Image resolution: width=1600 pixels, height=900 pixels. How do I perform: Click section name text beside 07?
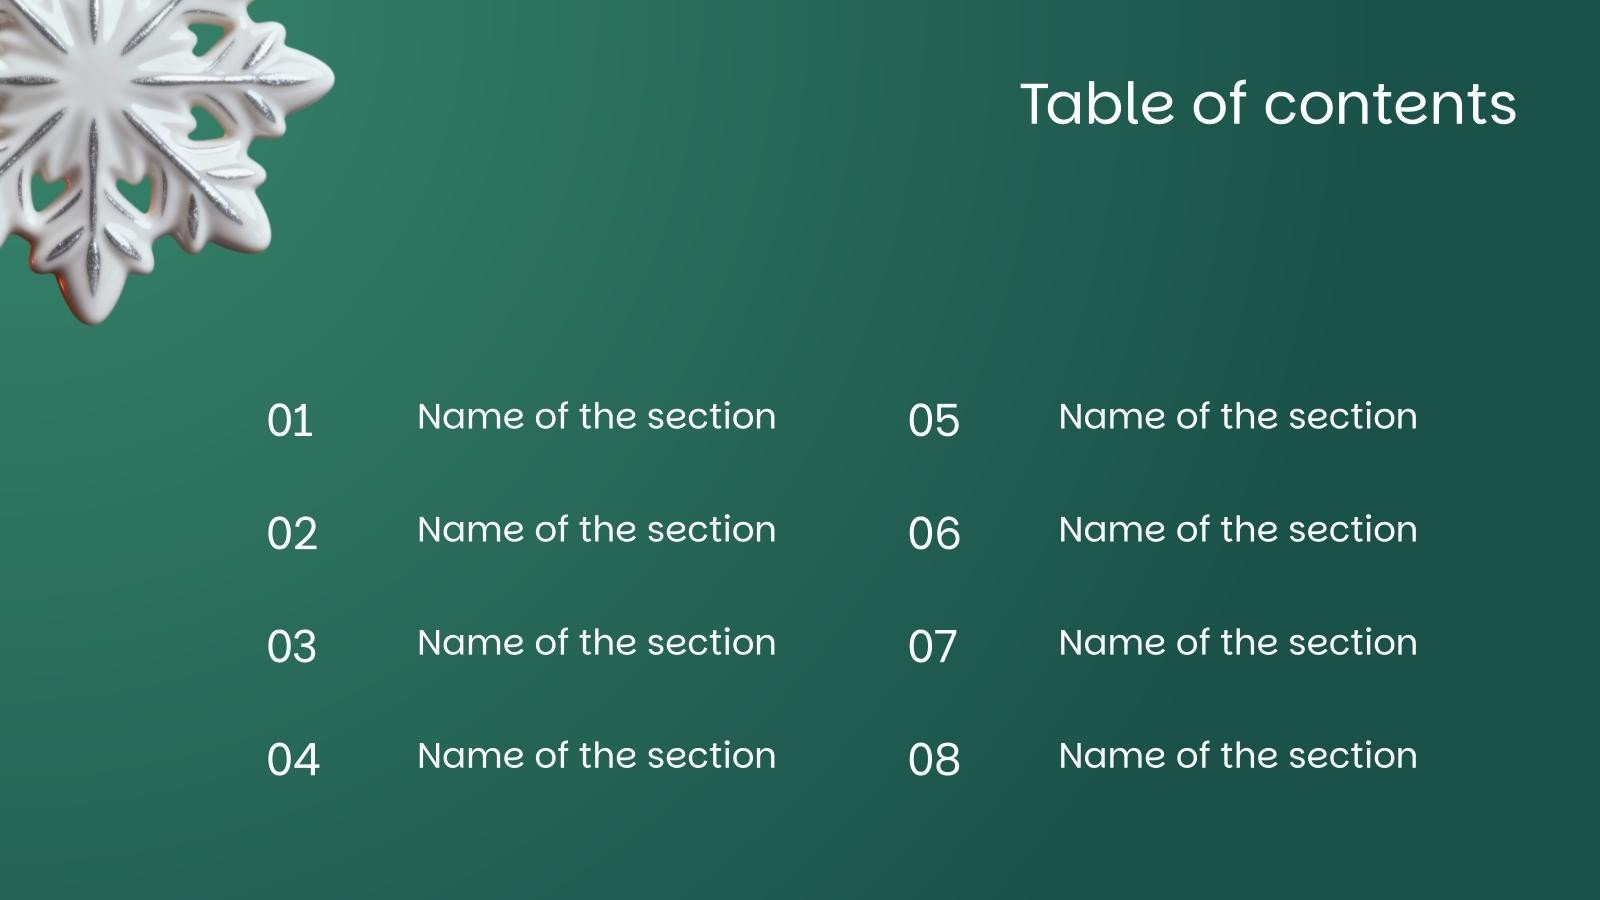(x=1238, y=643)
